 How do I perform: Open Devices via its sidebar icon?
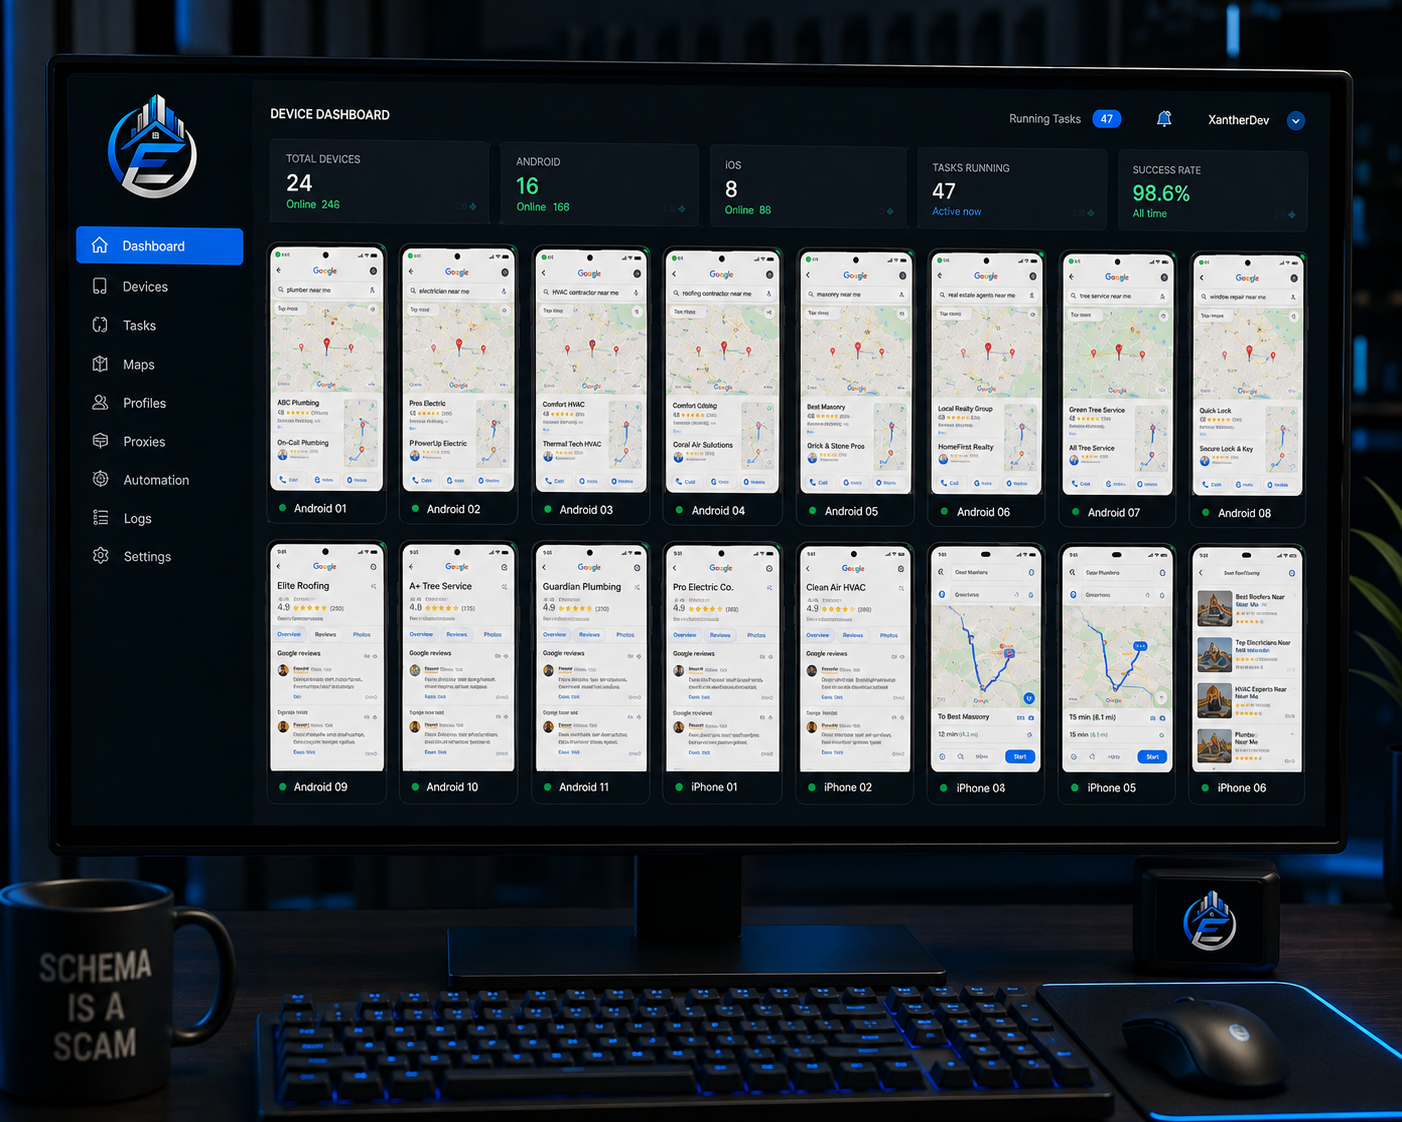click(100, 286)
